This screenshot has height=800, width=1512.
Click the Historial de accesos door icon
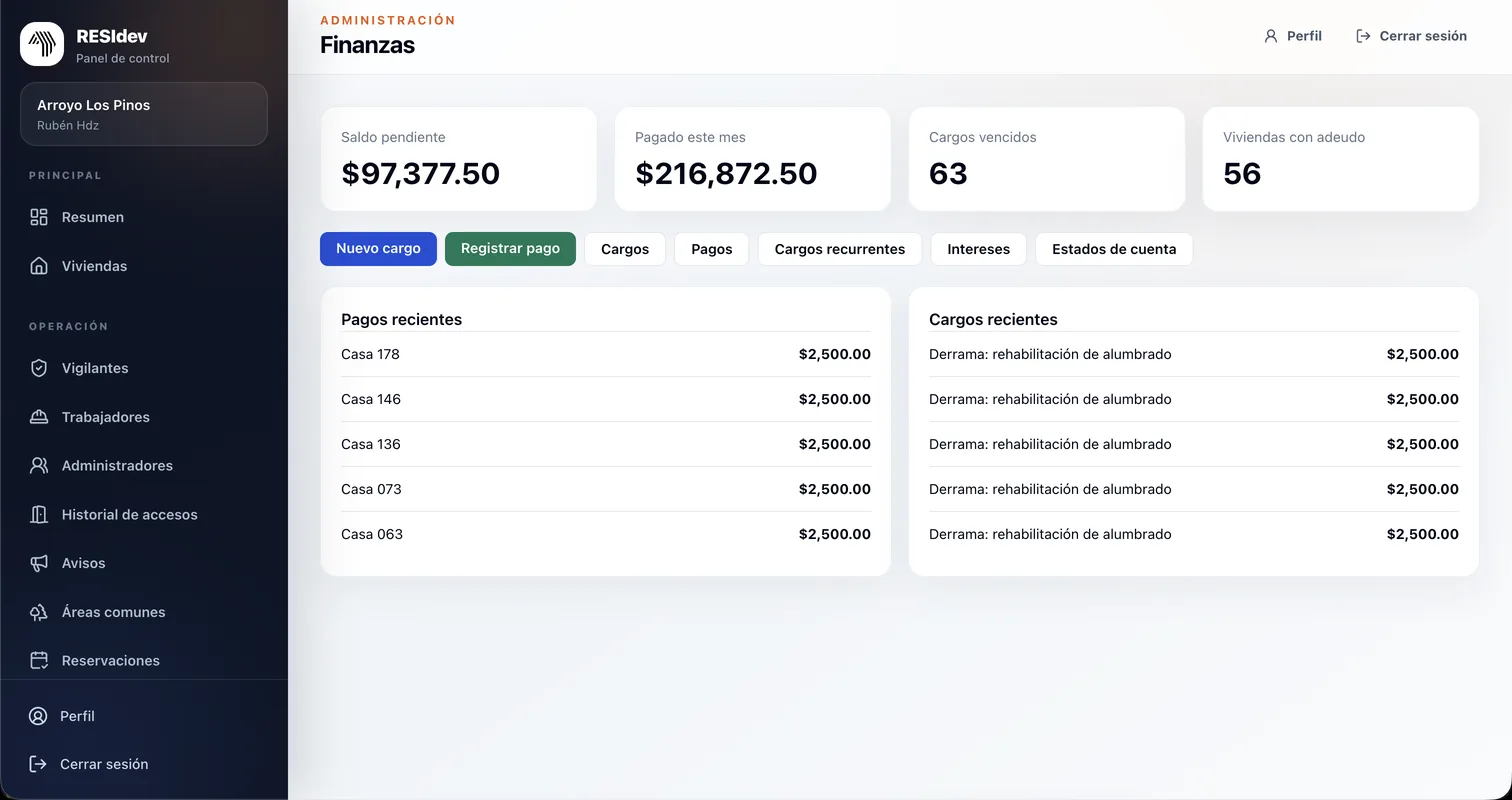(39, 515)
